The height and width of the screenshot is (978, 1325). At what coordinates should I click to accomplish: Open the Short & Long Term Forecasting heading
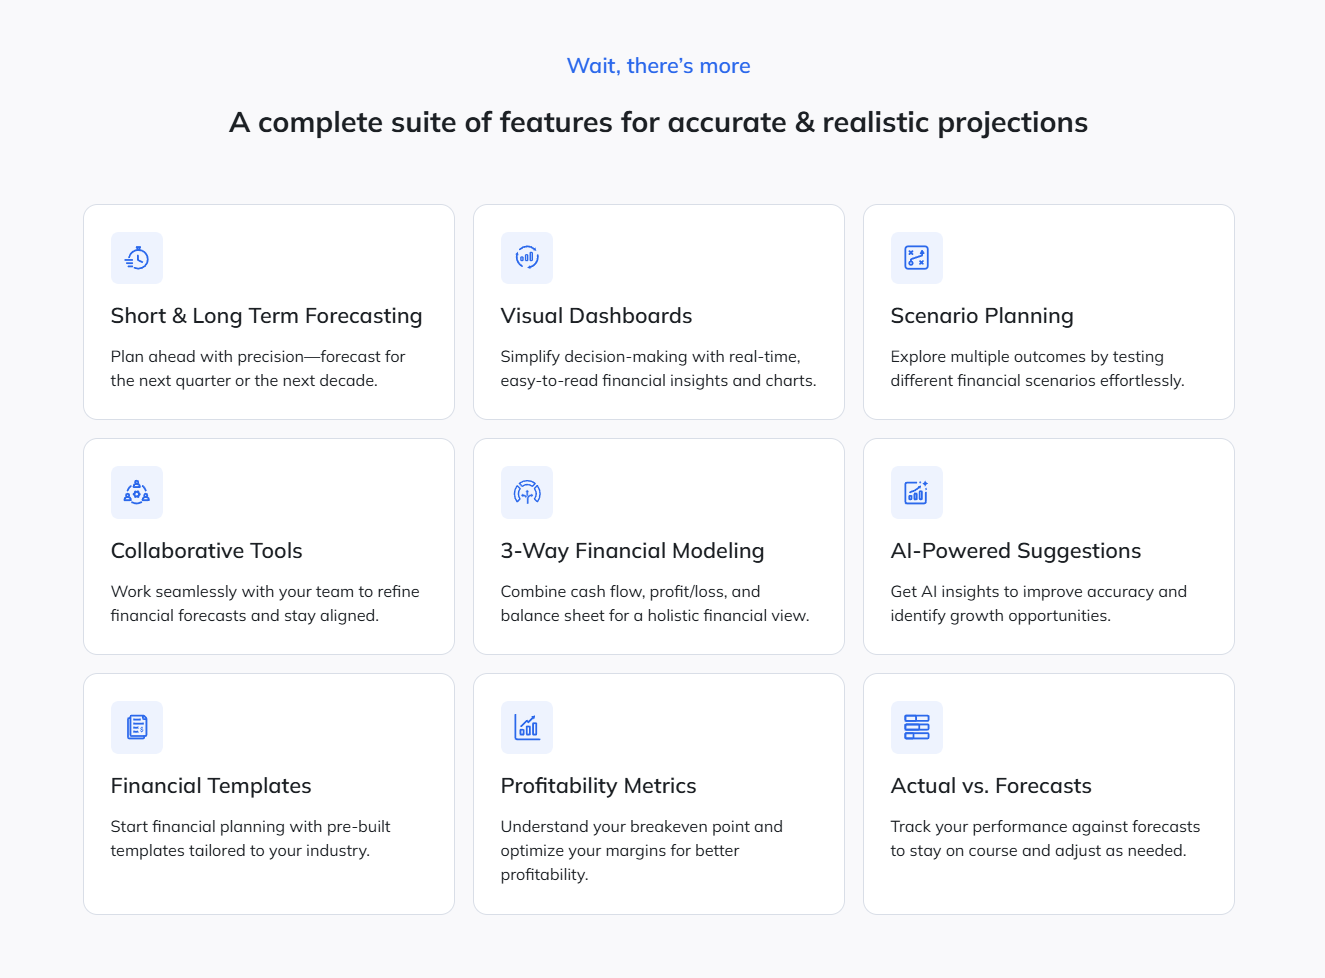(x=267, y=316)
